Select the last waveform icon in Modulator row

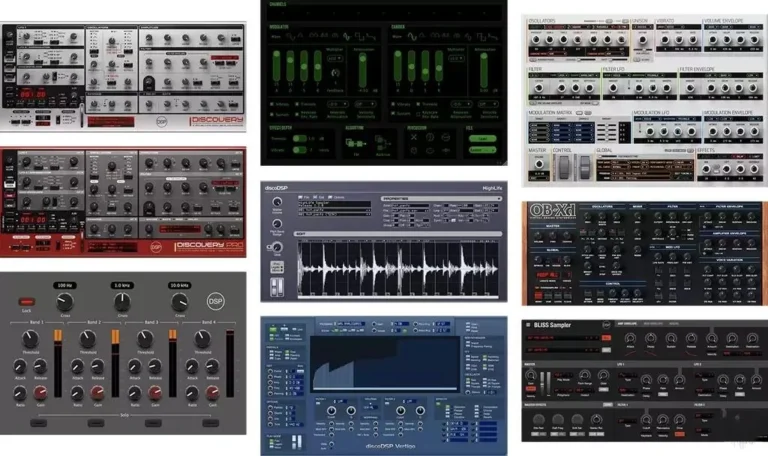(371, 36)
